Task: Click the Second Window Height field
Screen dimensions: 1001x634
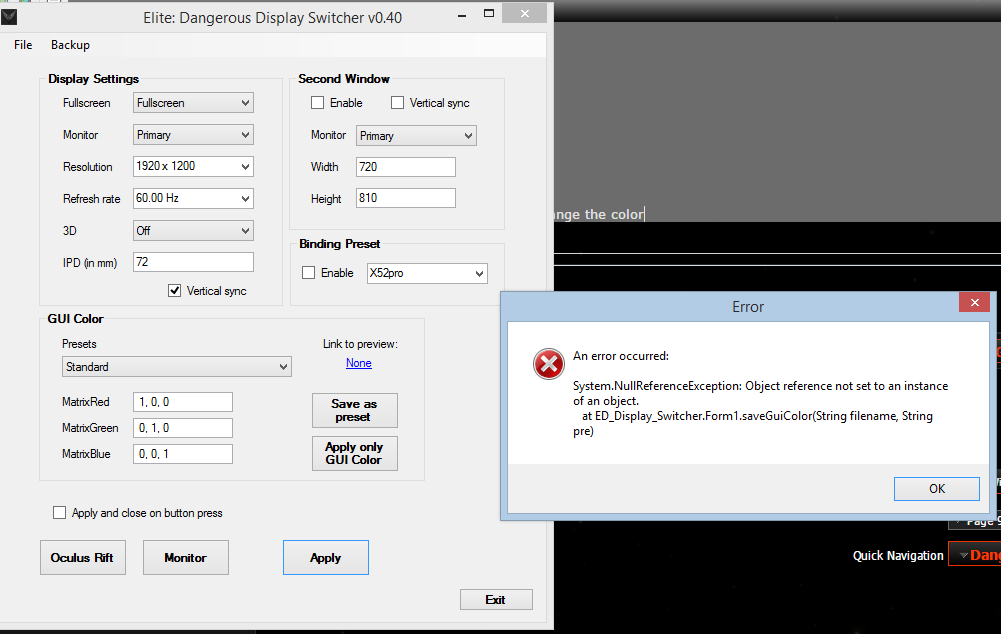Action: (406, 198)
